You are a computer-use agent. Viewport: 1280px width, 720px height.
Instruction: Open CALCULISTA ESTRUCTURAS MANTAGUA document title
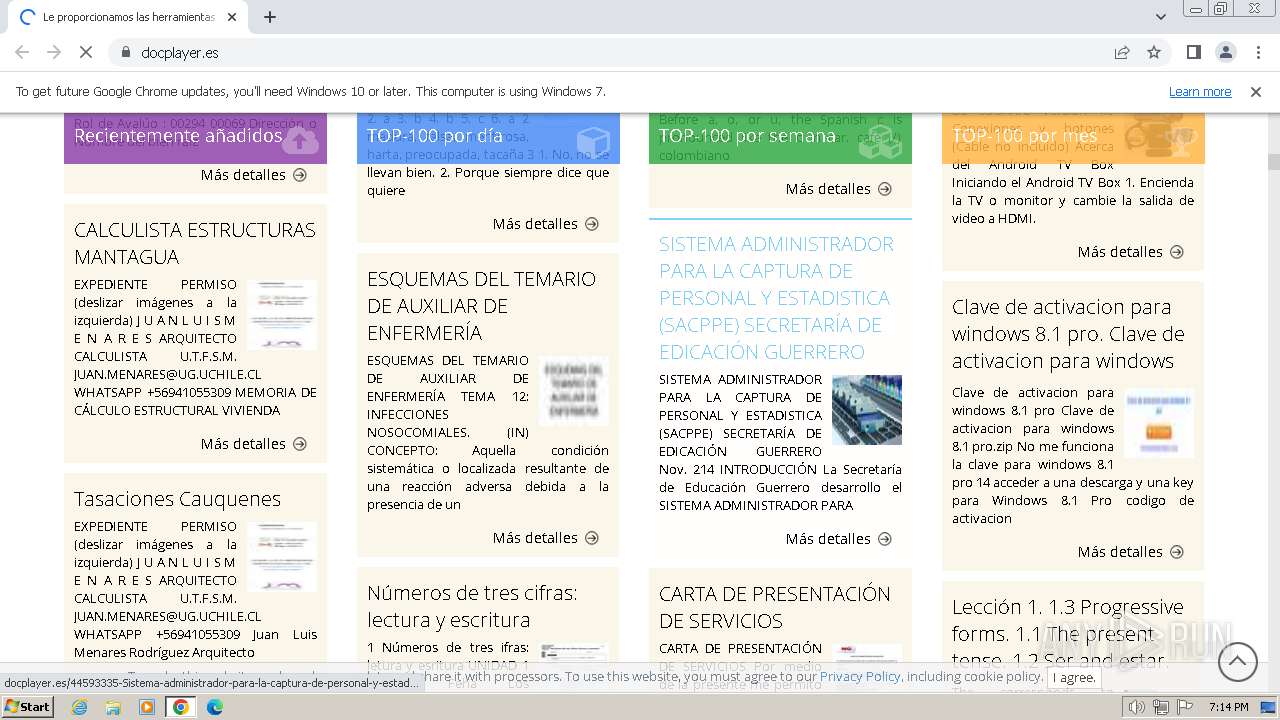tap(195, 243)
